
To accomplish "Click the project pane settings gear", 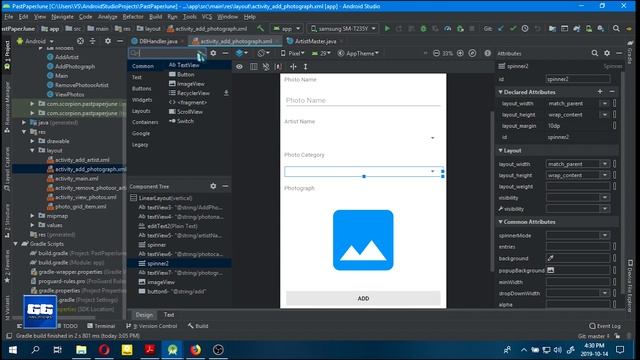I will 108,41.
